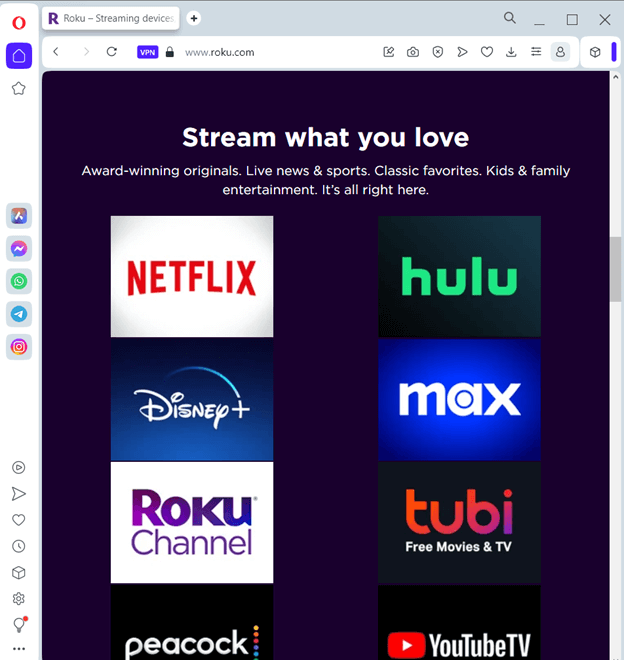Open the Roku Channel tile
The height and width of the screenshot is (660, 624).
(192, 522)
